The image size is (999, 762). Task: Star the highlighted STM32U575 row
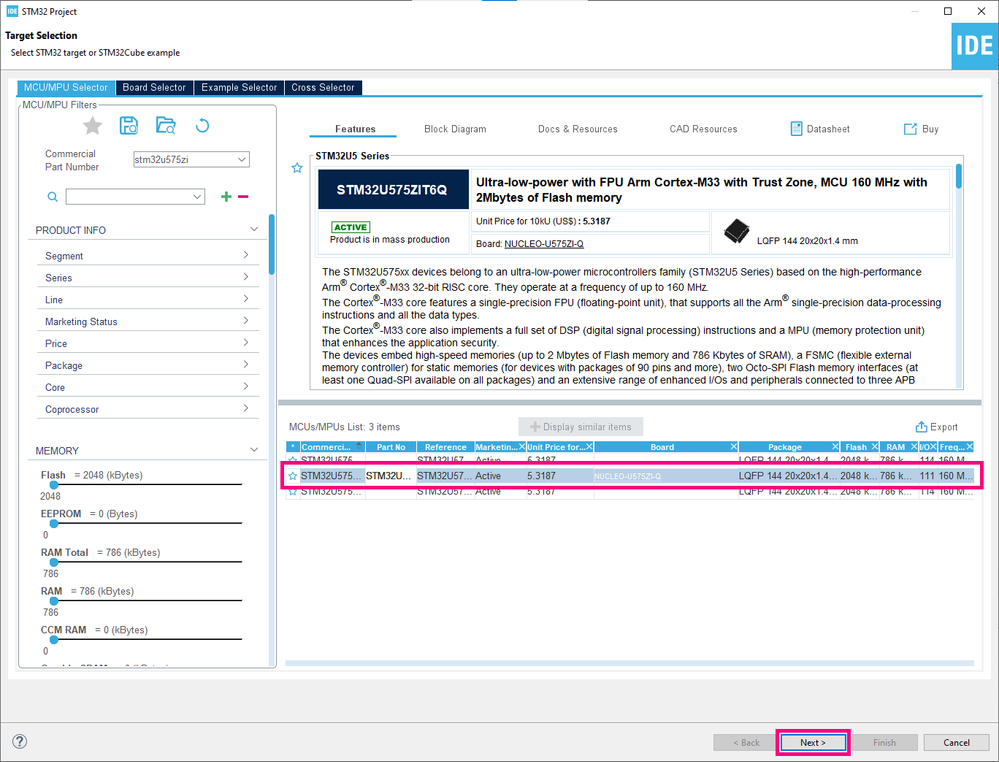[292, 476]
